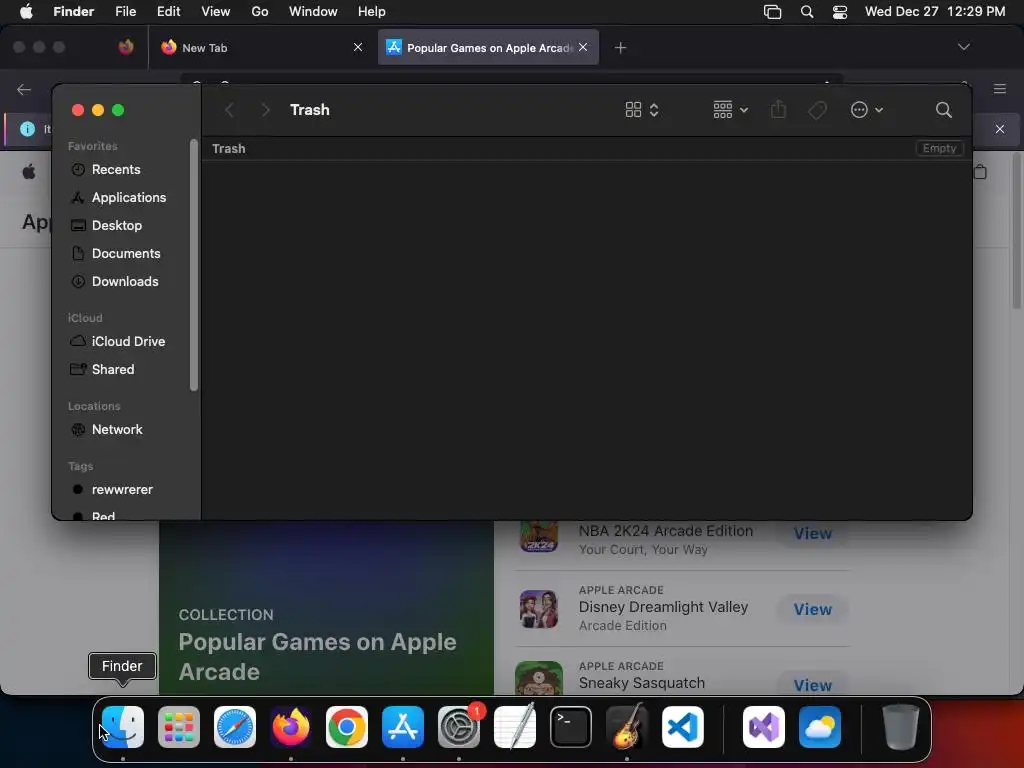Click Firefox back arrow button
1024x768 pixels.
(x=24, y=89)
